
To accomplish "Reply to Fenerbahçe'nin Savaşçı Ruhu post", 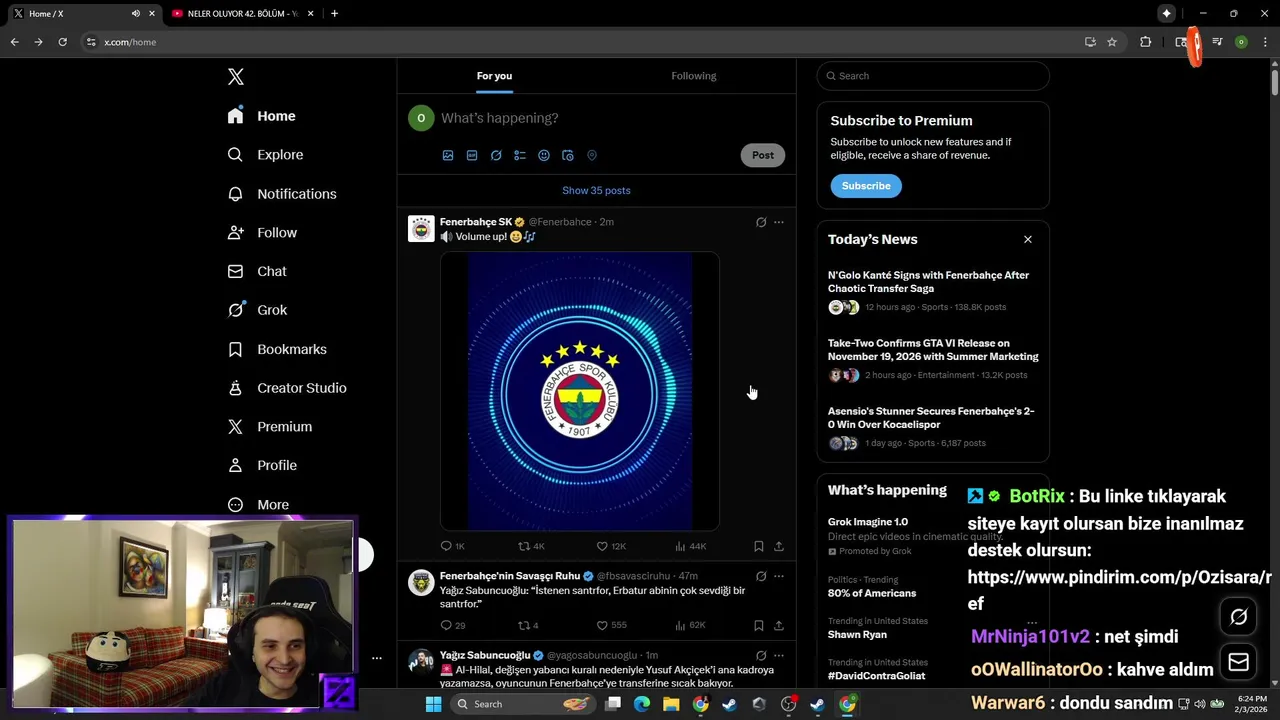I will point(452,625).
